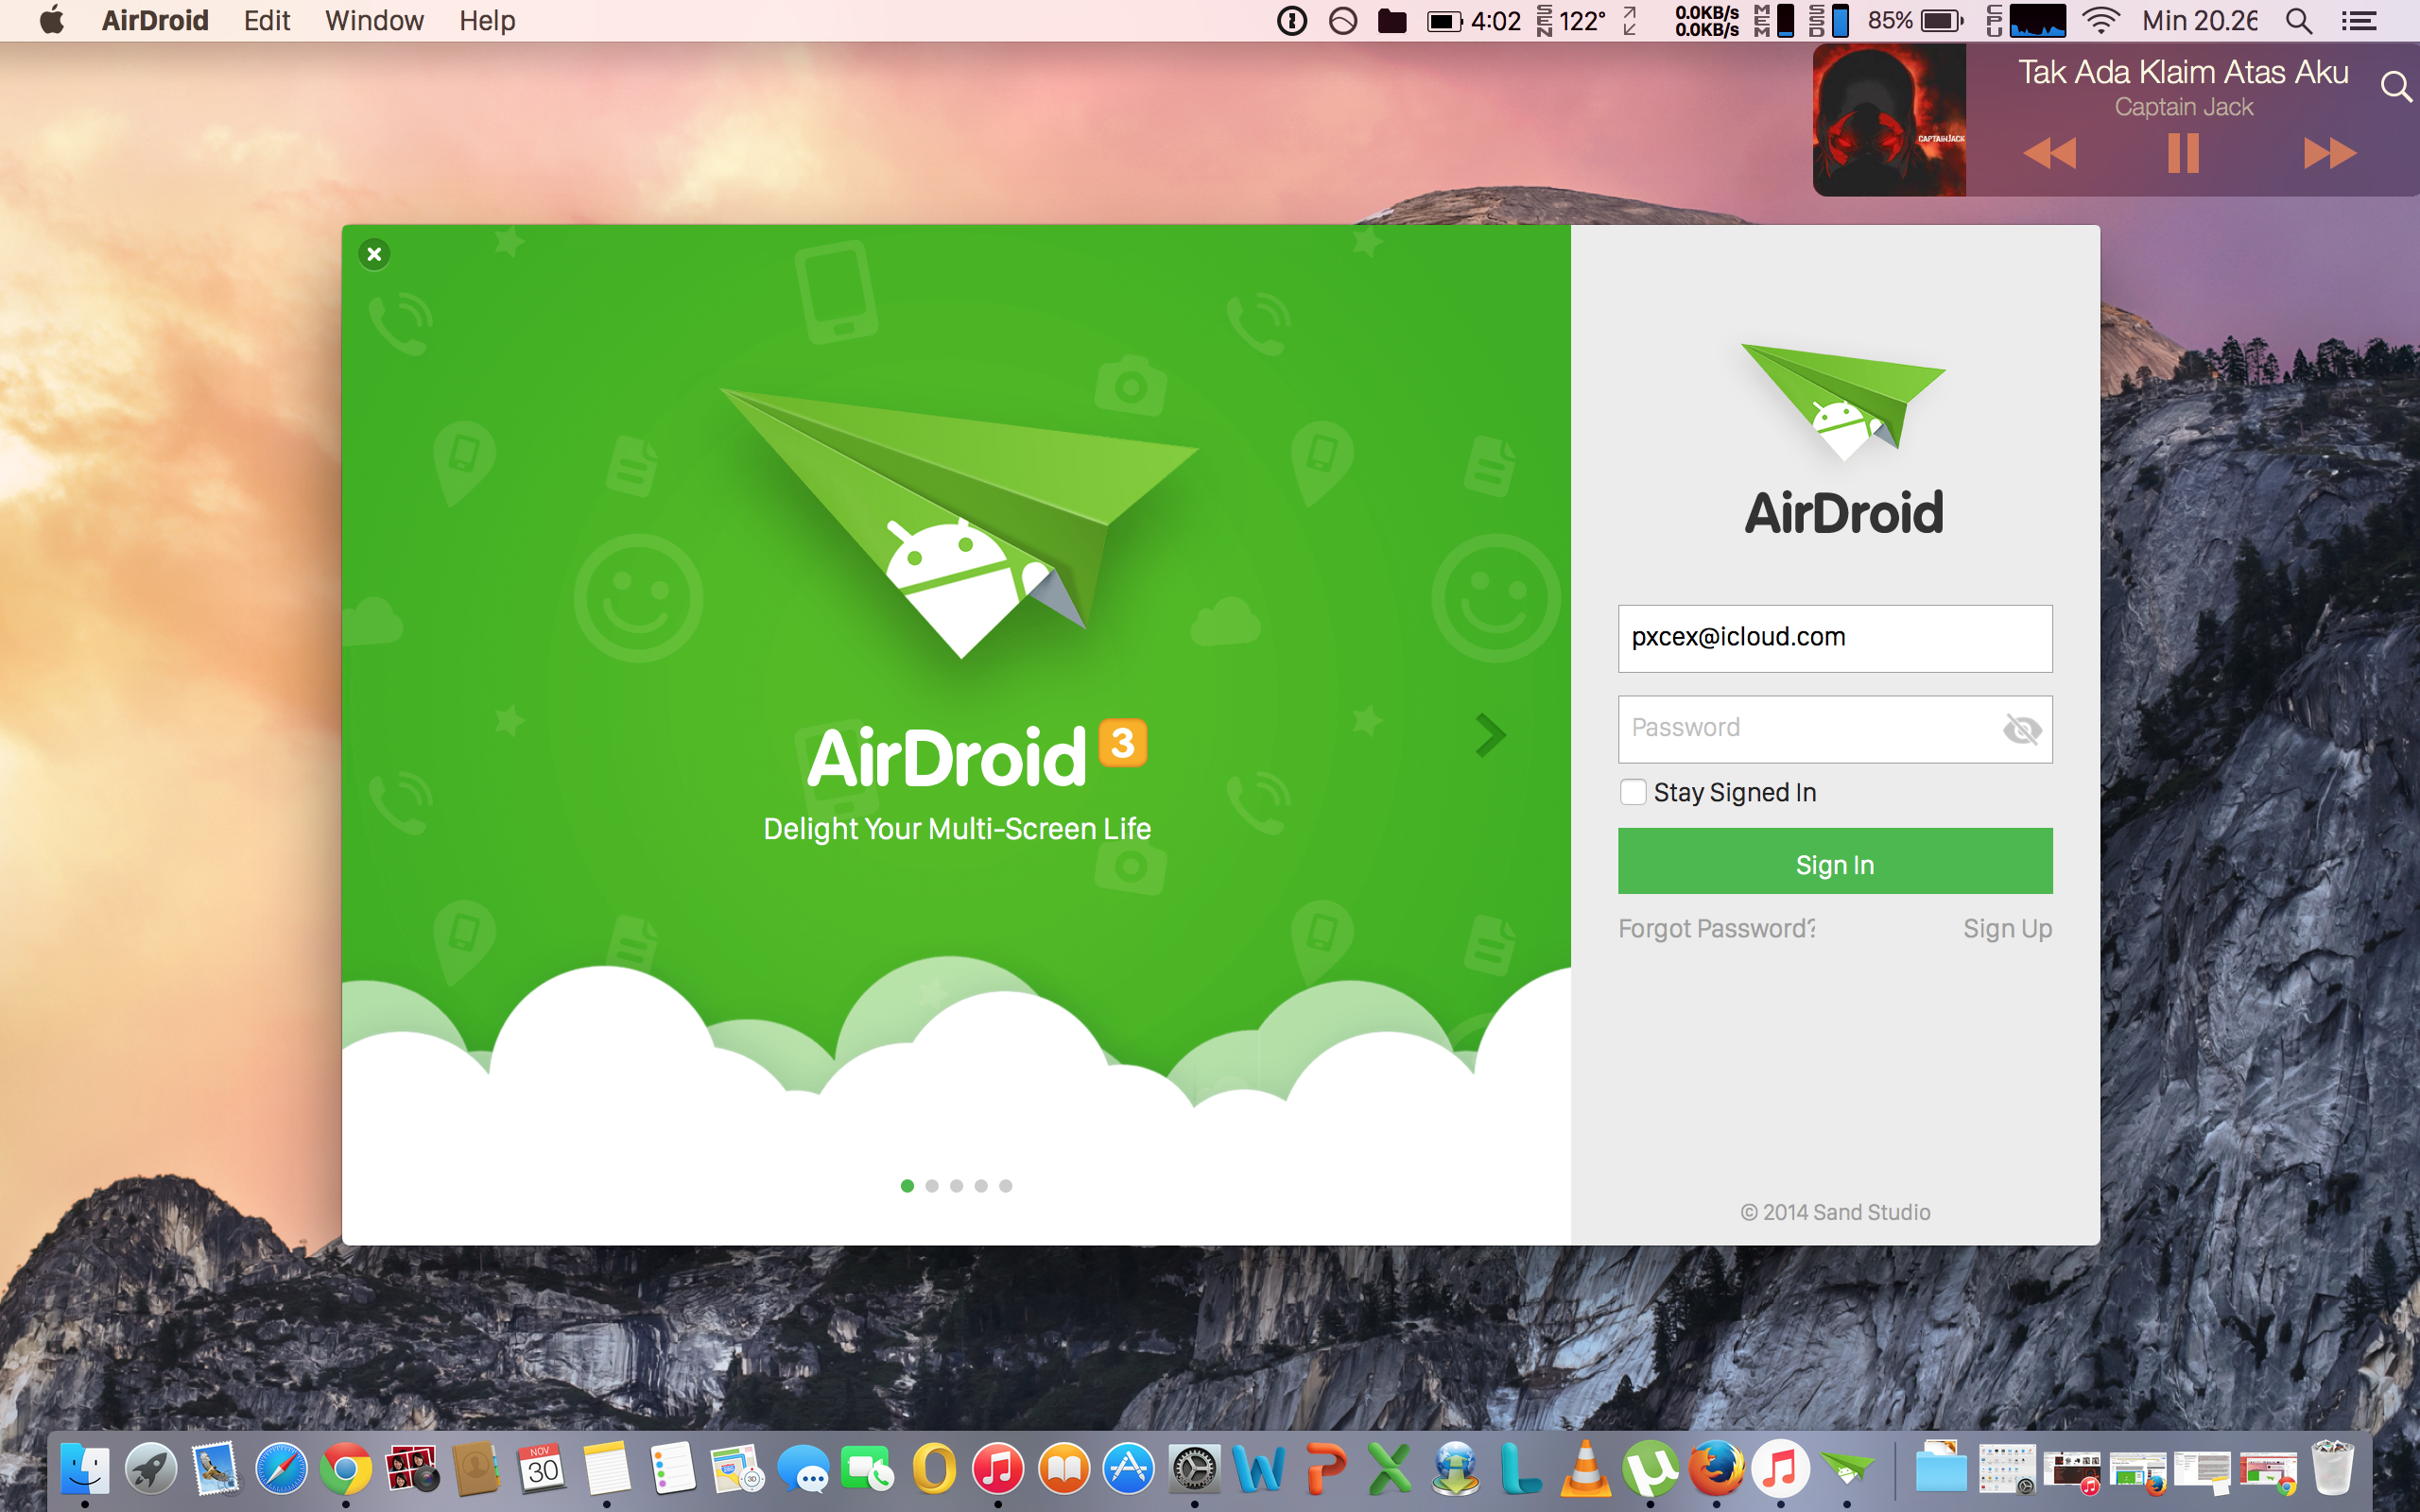The image size is (2420, 1512).
Task: Open Safari from the Dock
Action: (x=281, y=1470)
